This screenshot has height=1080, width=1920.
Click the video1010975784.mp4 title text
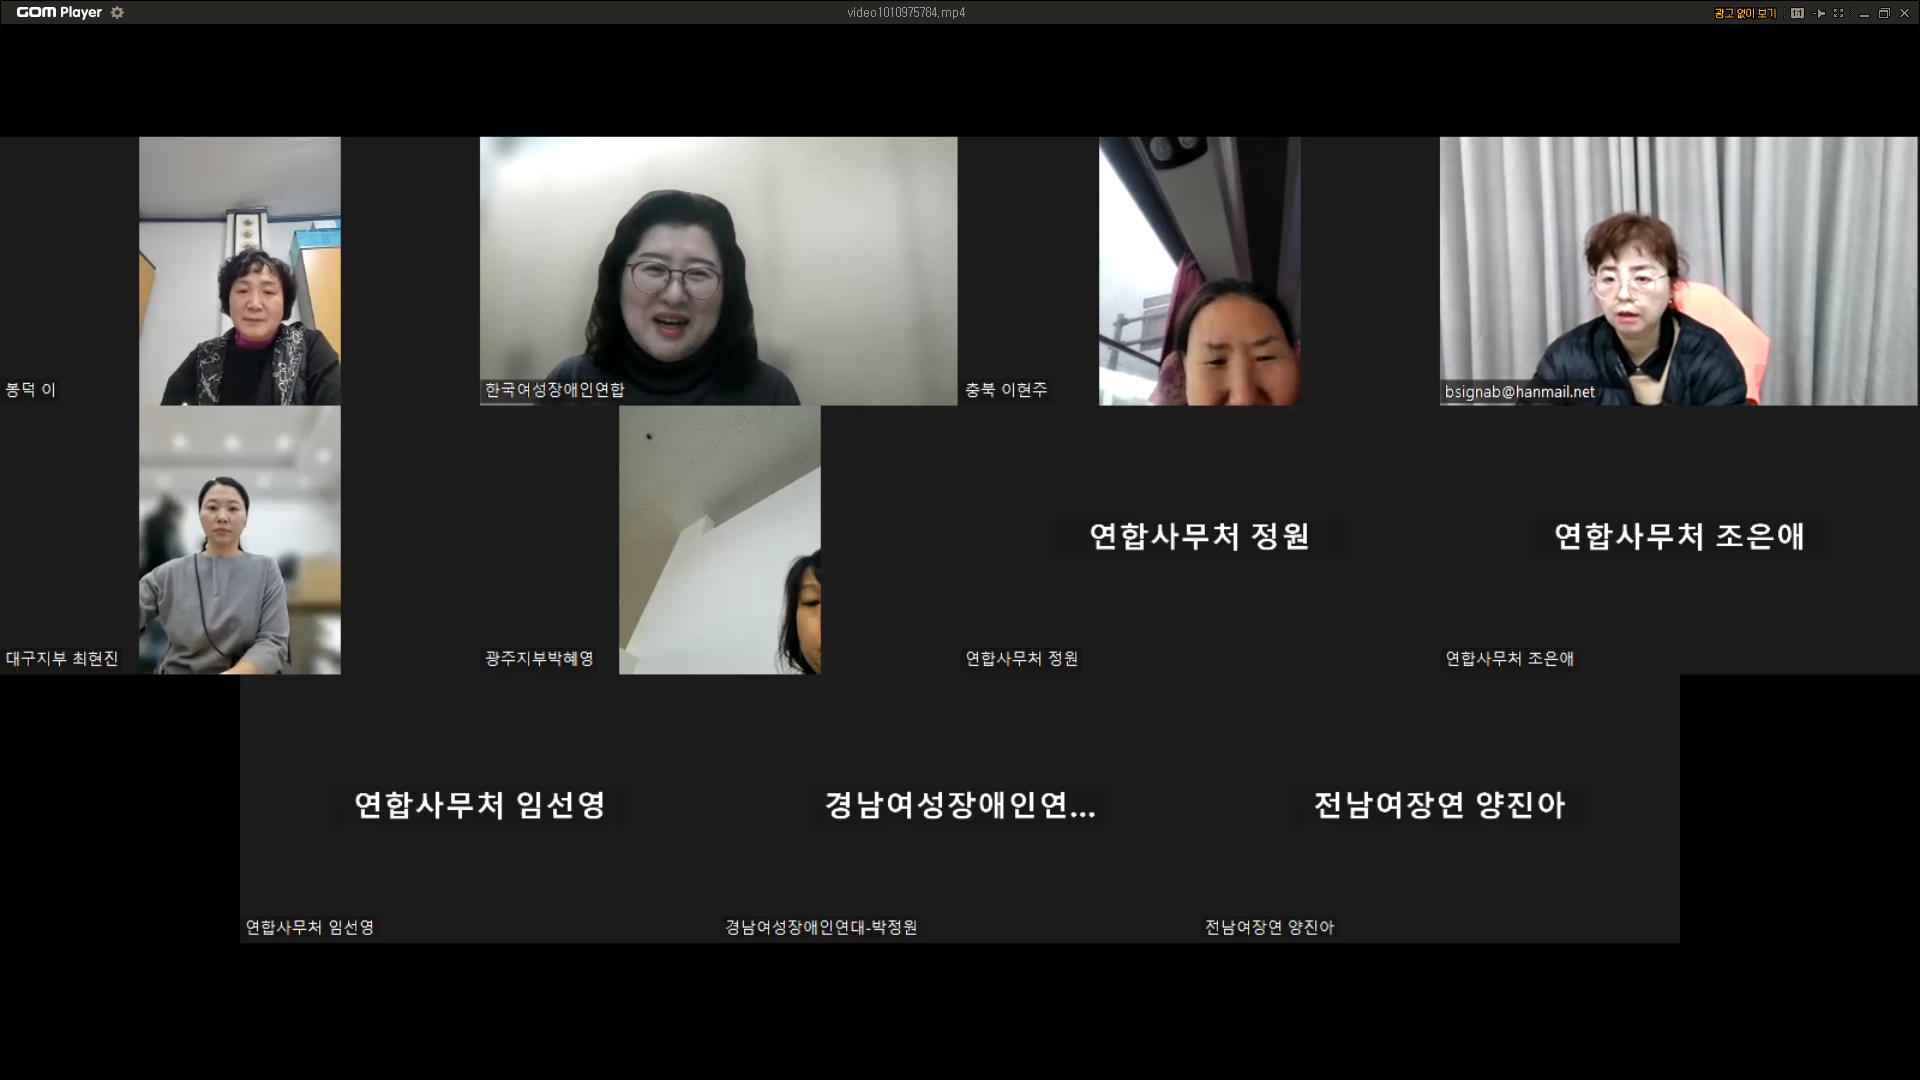coord(906,13)
